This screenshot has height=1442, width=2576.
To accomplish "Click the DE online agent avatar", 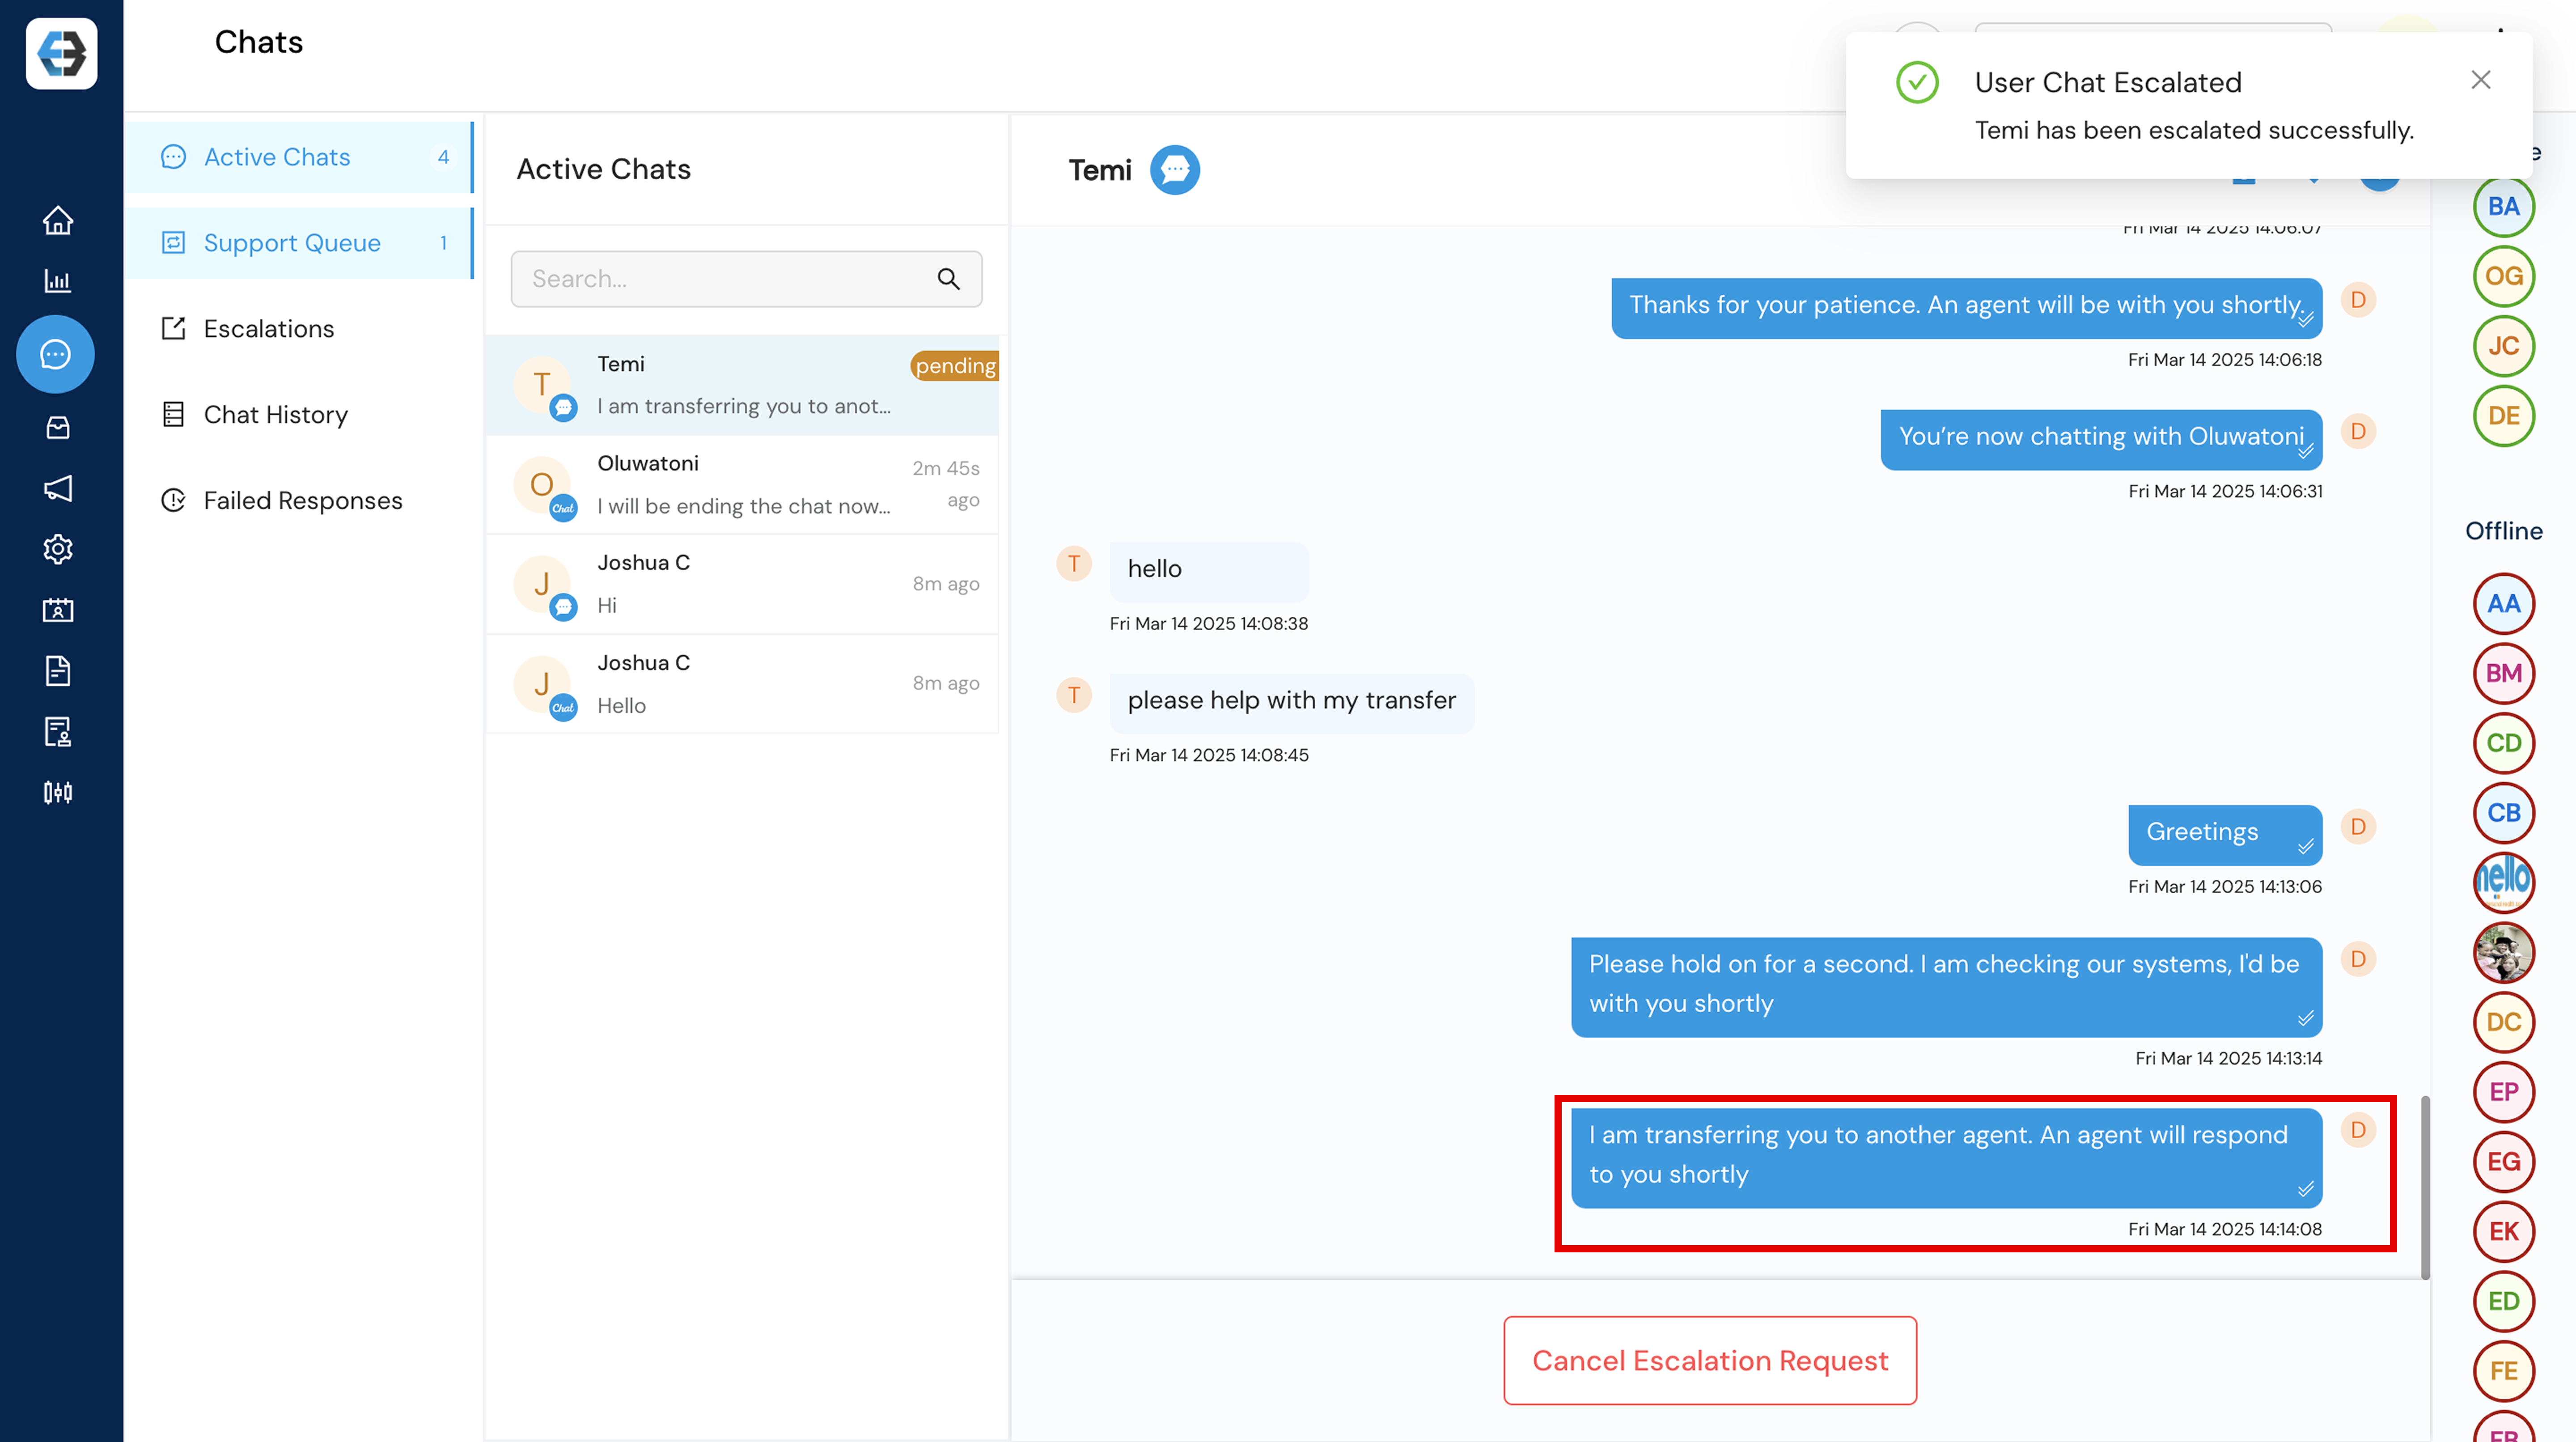I will (x=2503, y=416).
